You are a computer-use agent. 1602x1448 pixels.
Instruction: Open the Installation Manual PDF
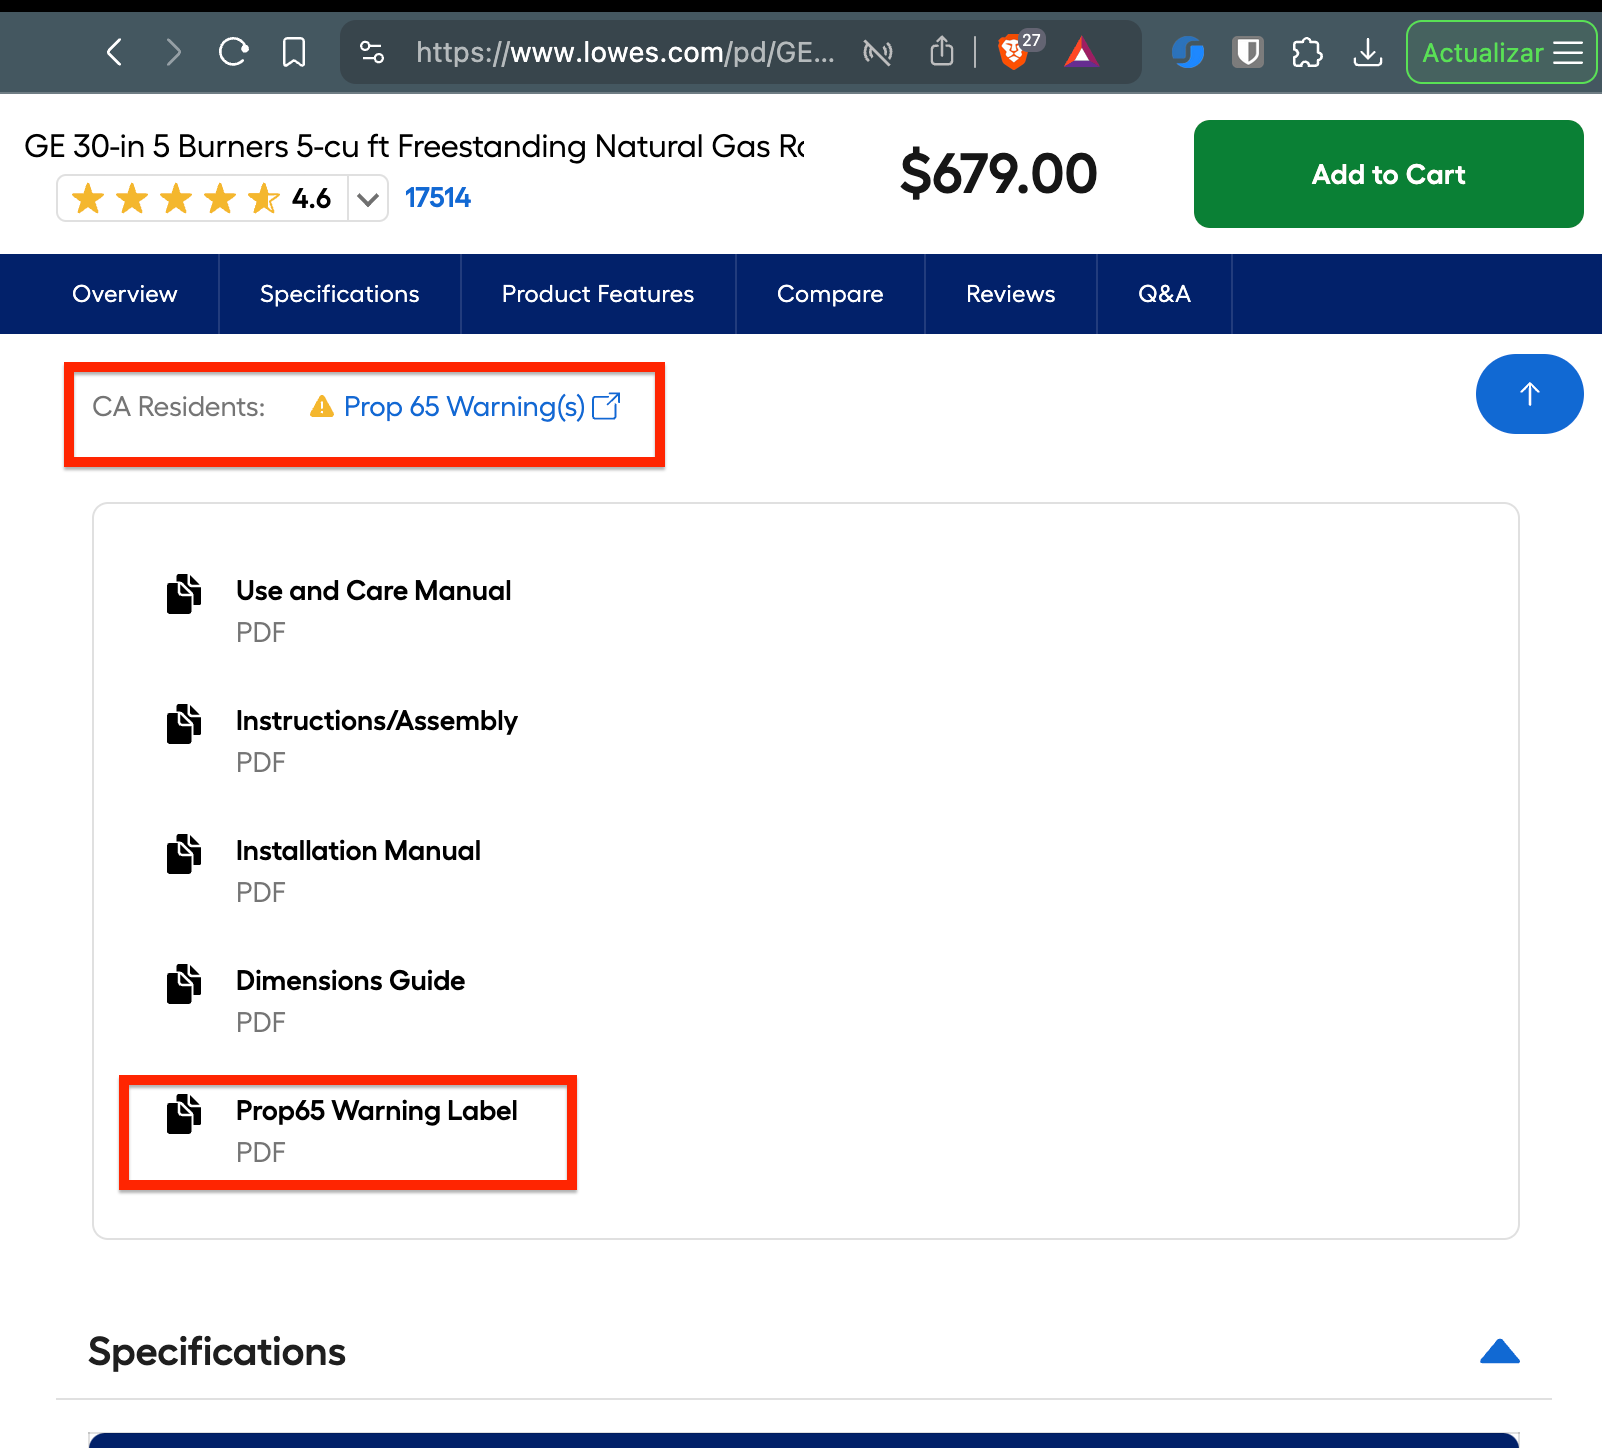(358, 851)
